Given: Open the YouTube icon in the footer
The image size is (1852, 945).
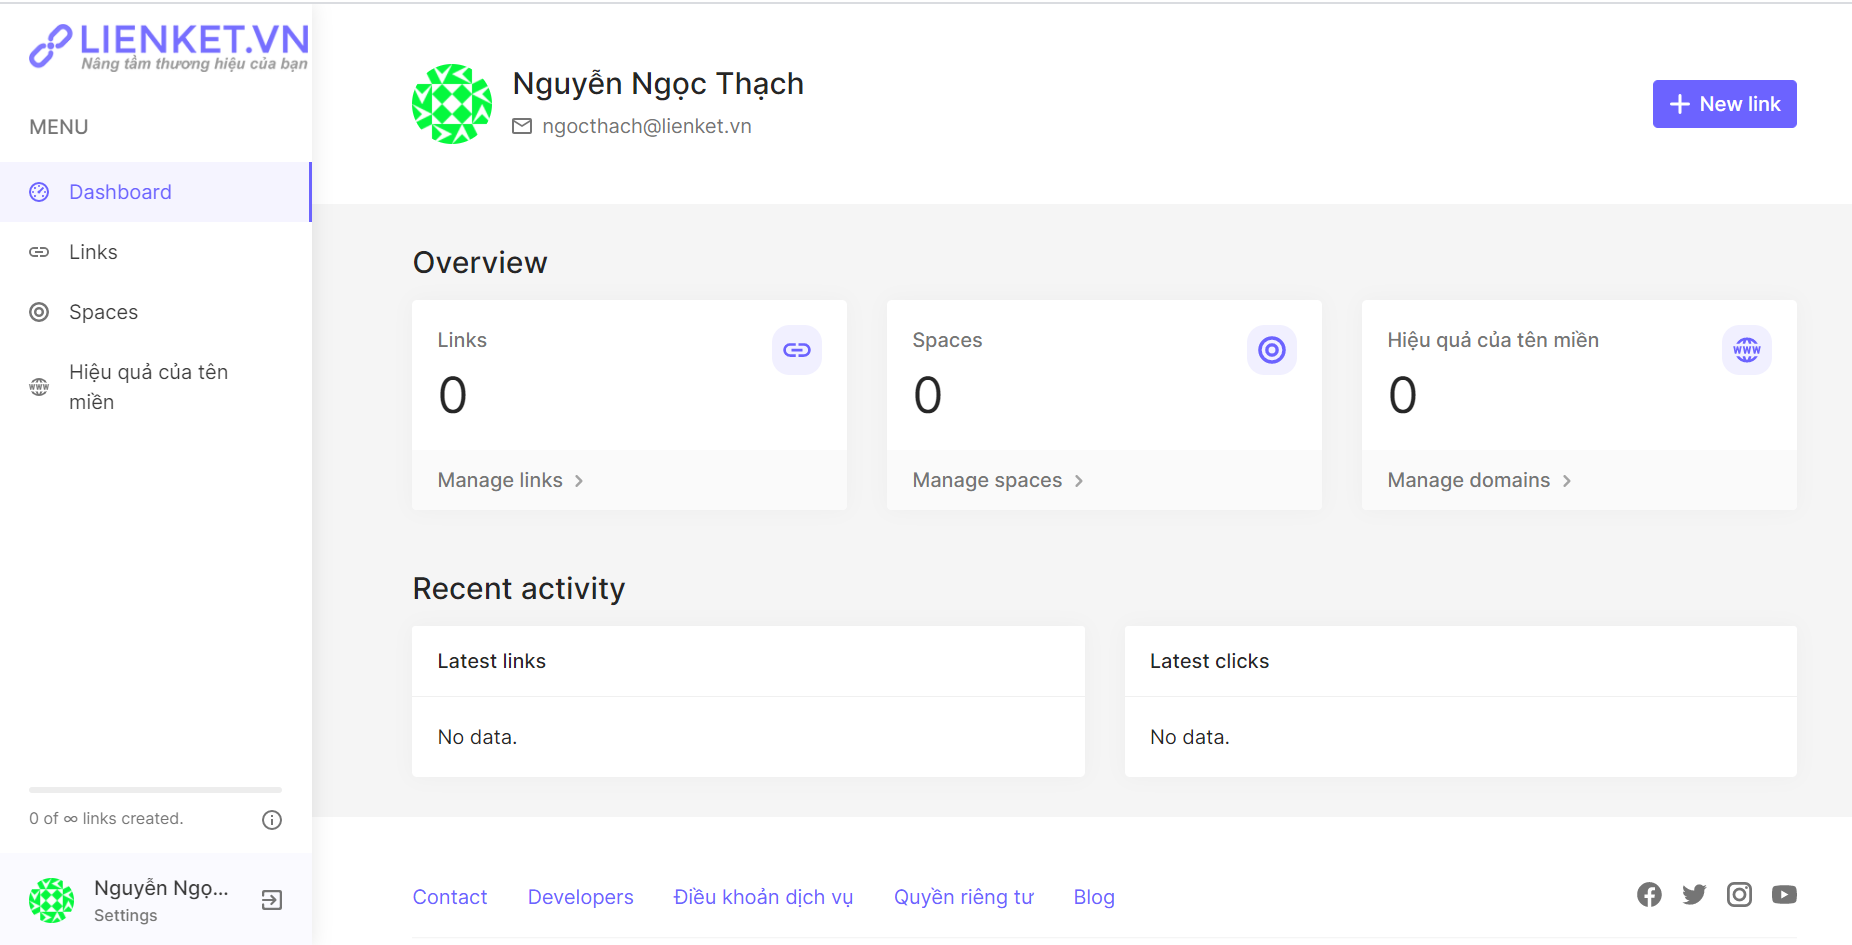Looking at the screenshot, I should 1784,895.
